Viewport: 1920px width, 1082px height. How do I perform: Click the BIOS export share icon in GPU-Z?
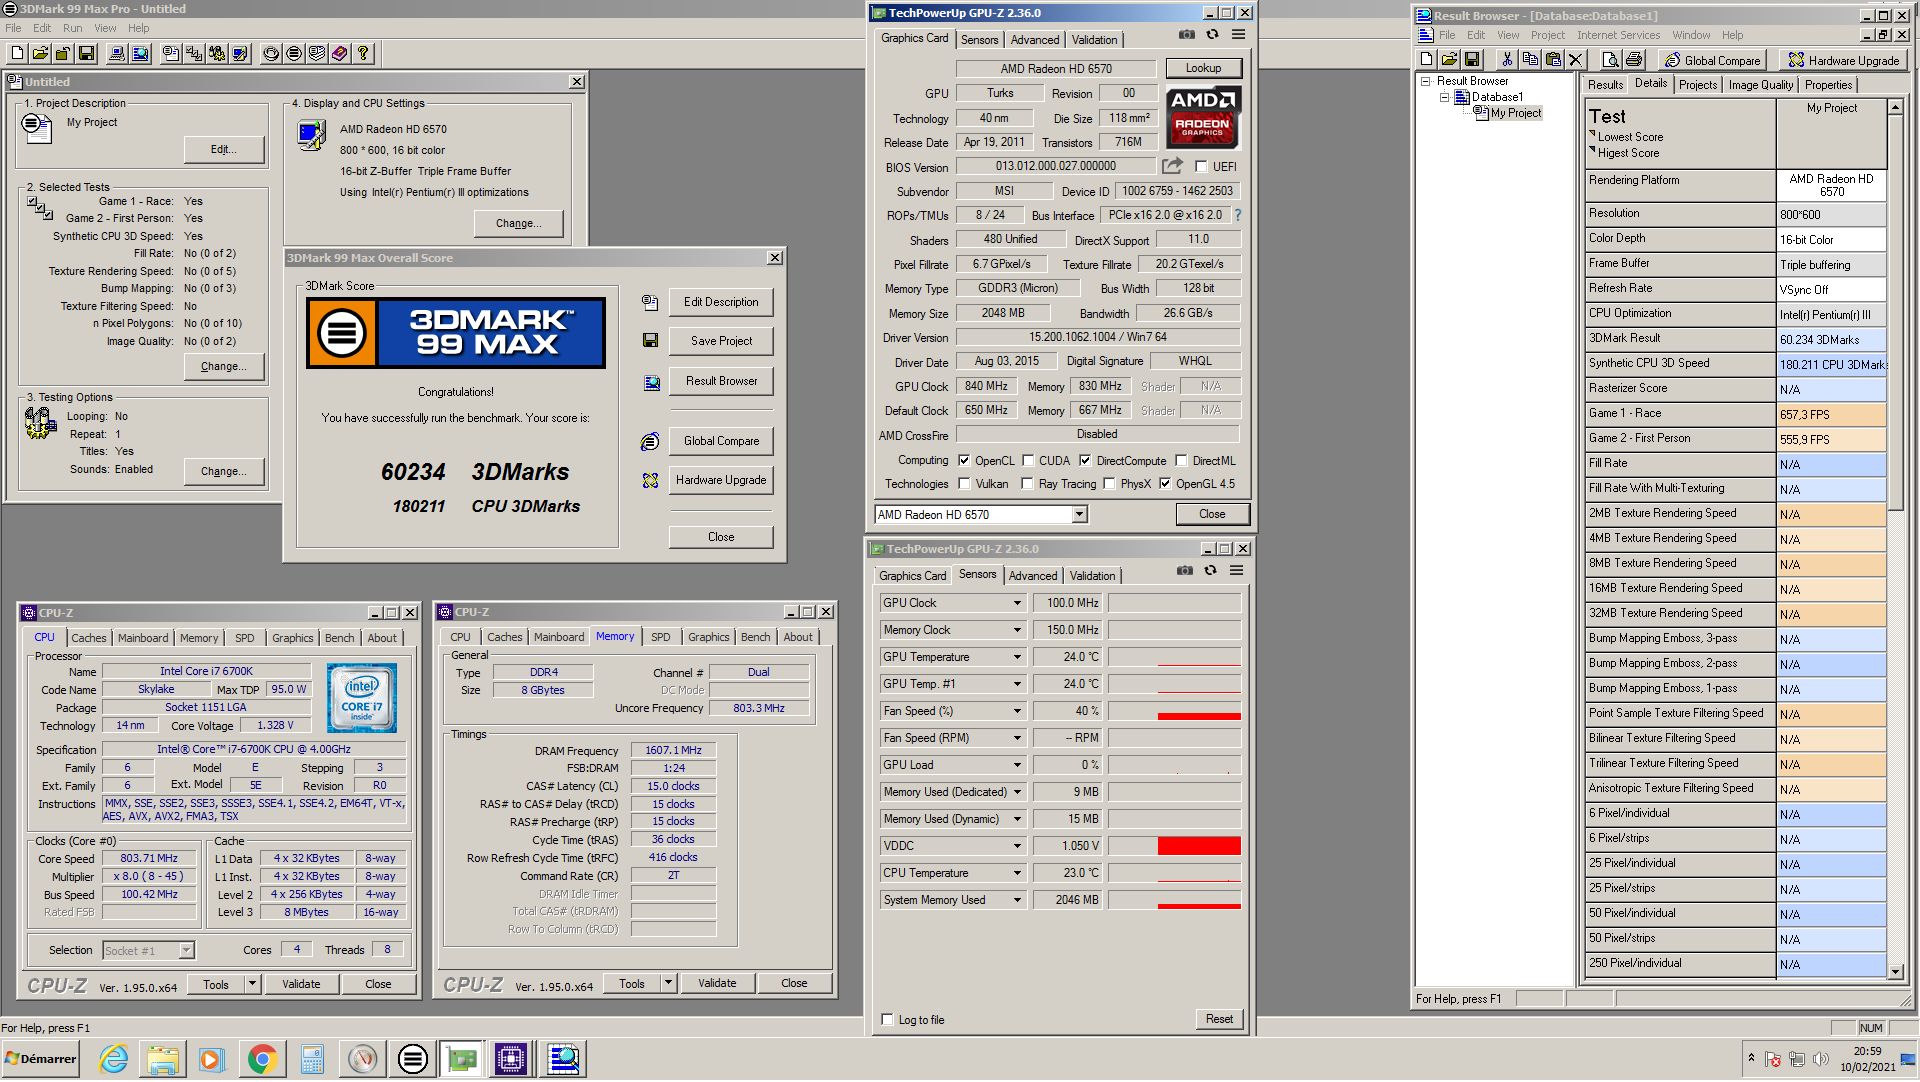coord(1172,166)
